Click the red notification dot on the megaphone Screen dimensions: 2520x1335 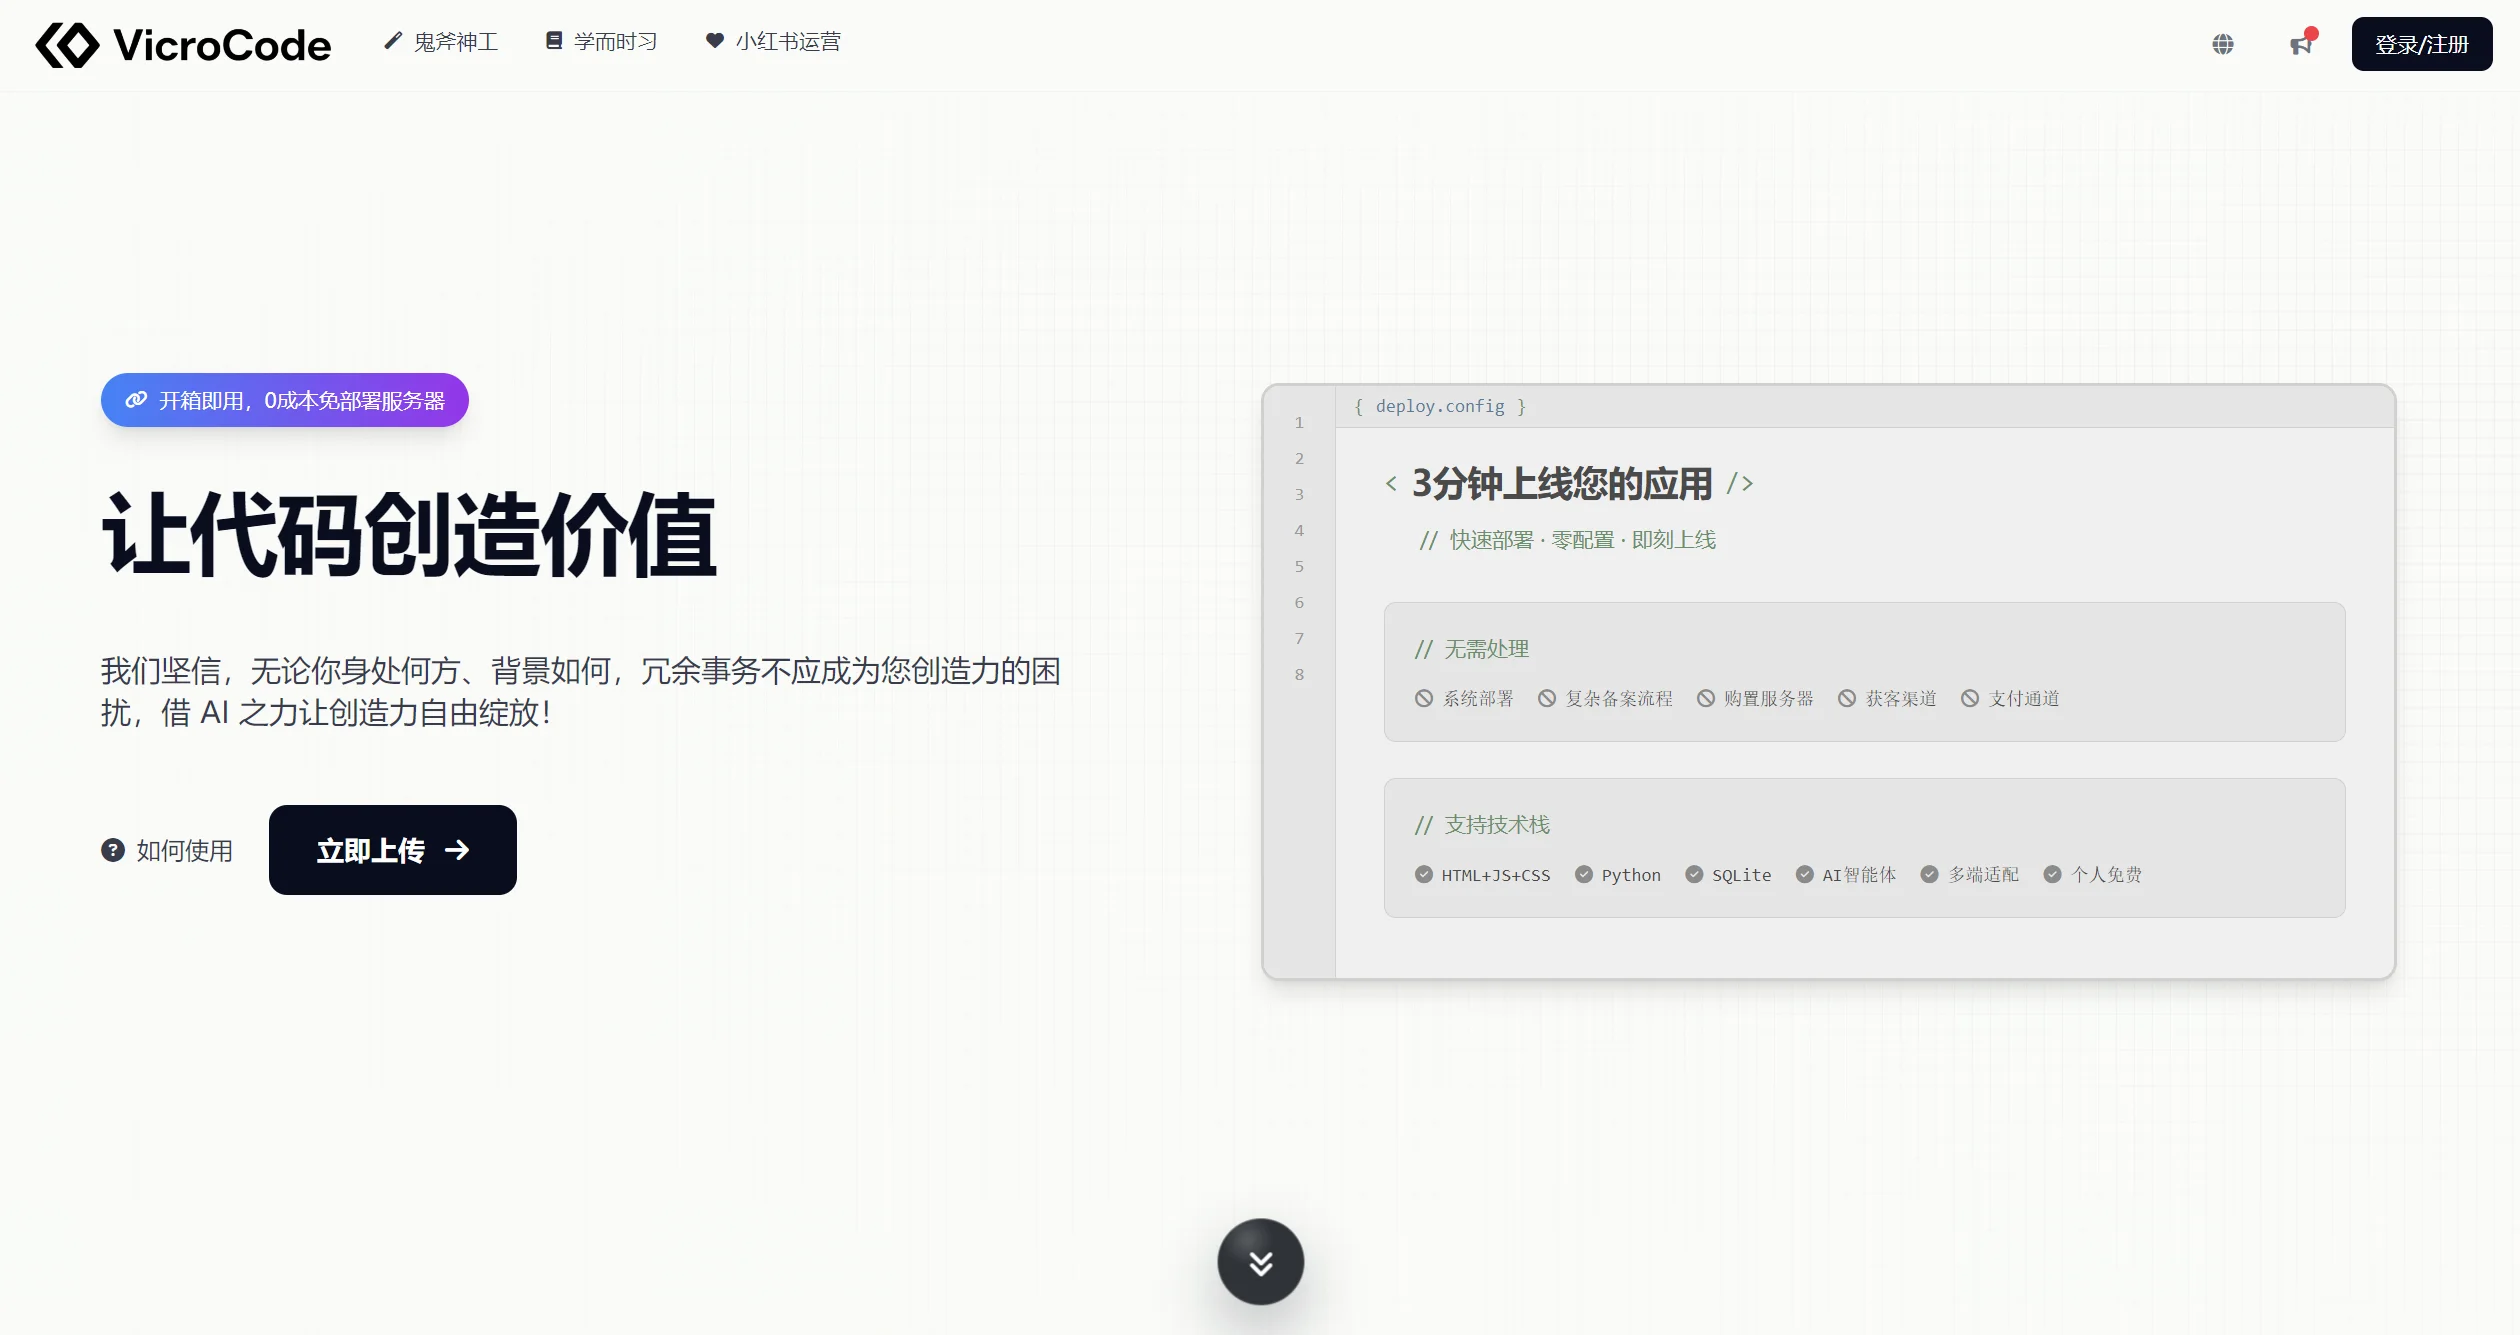coord(2311,33)
